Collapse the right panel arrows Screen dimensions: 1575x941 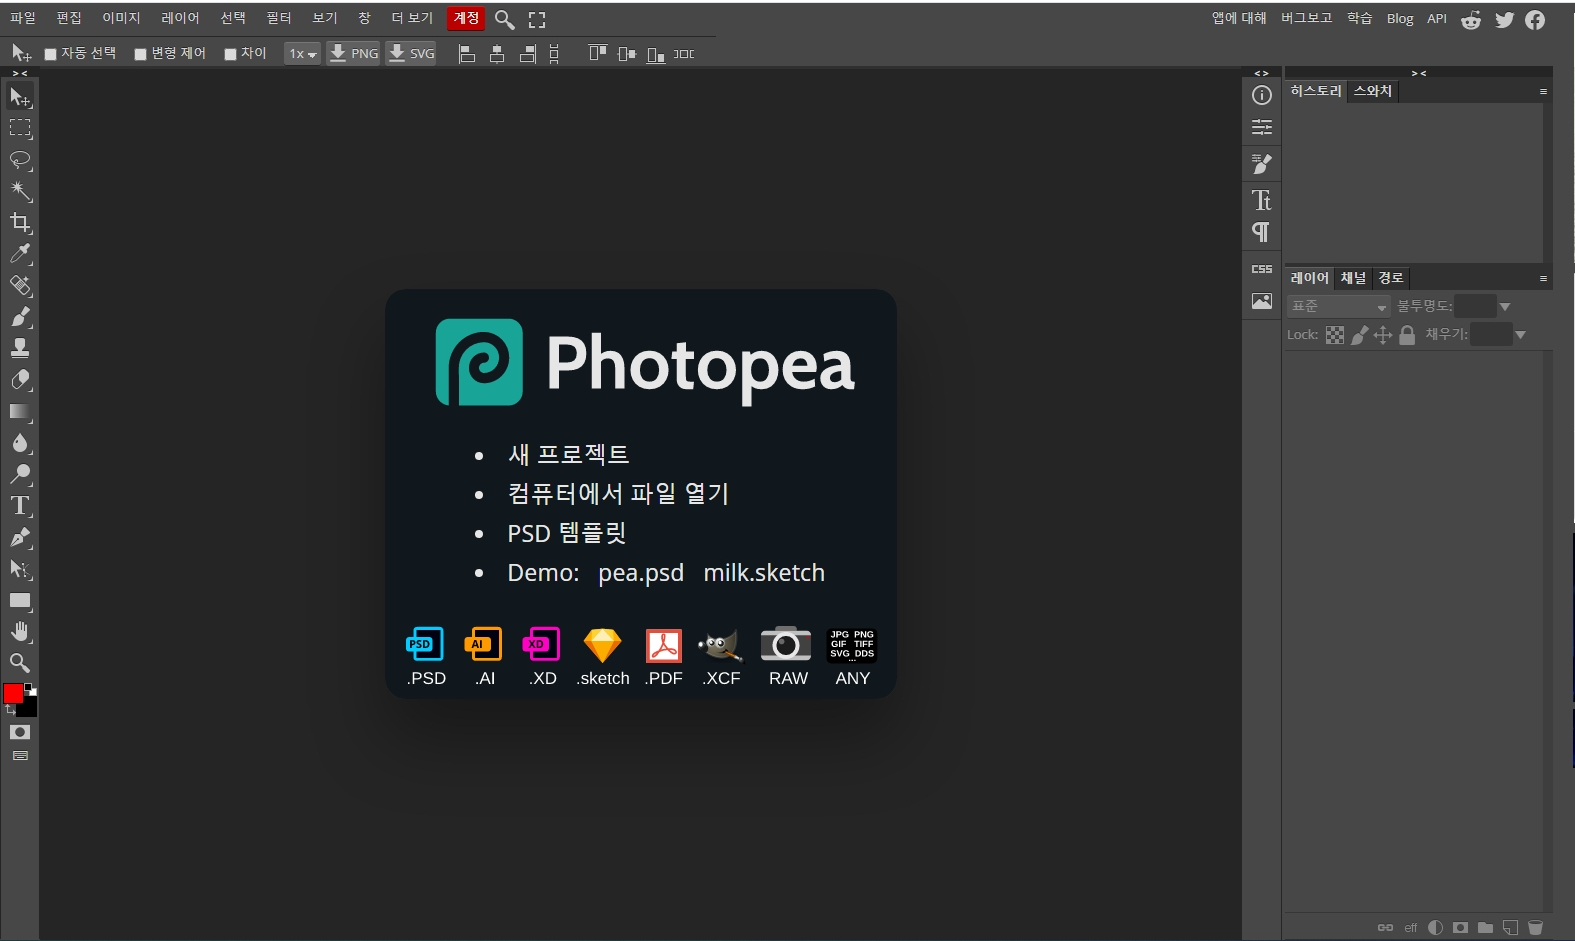click(1418, 73)
